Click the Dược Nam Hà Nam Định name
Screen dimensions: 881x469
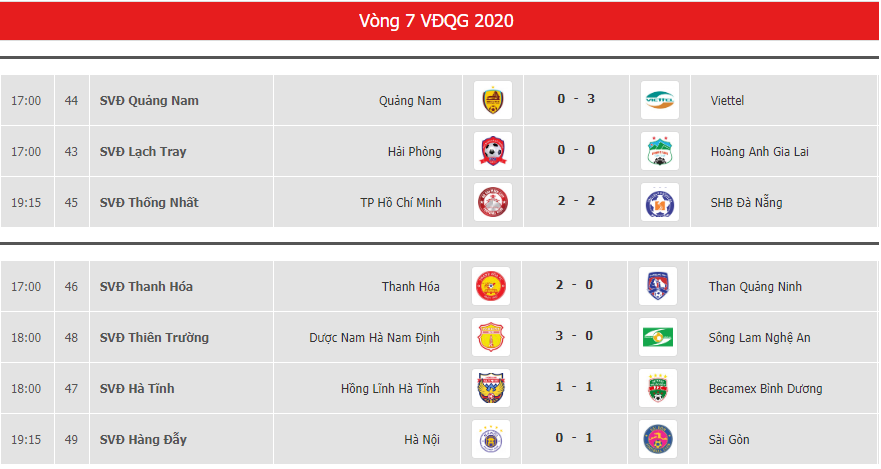374,338
